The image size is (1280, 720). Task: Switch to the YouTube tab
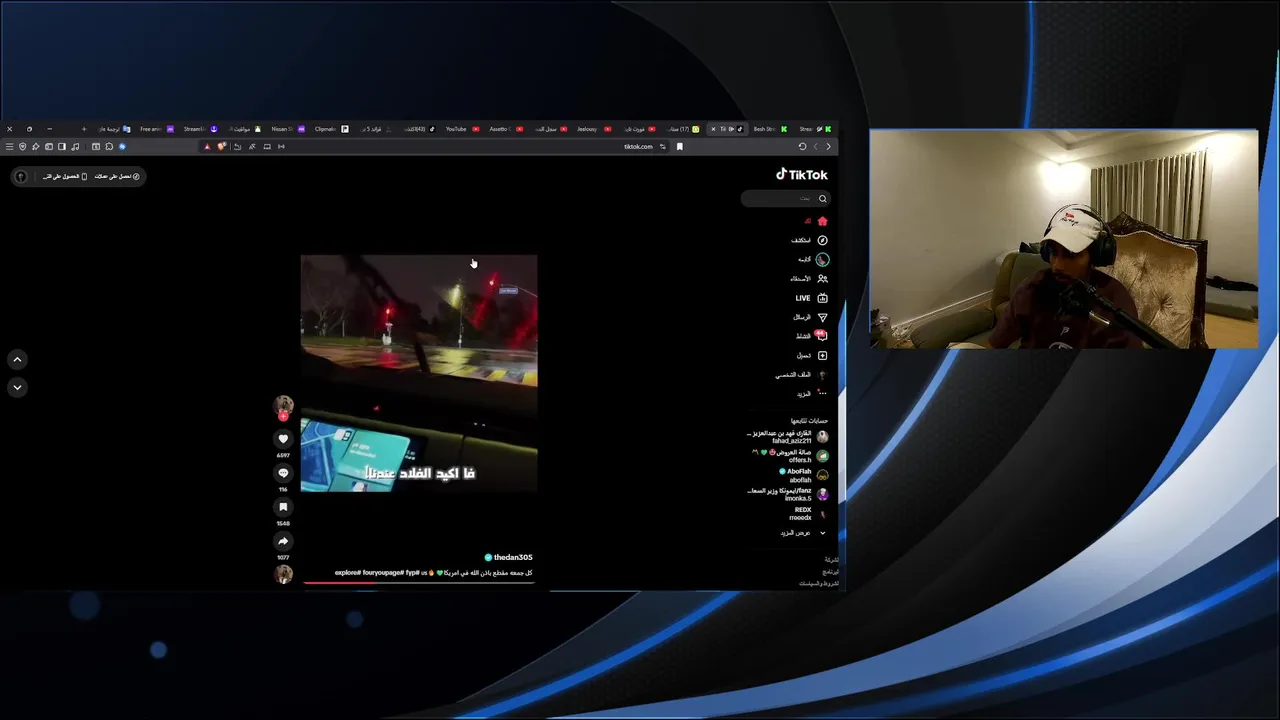pyautogui.click(x=462, y=129)
